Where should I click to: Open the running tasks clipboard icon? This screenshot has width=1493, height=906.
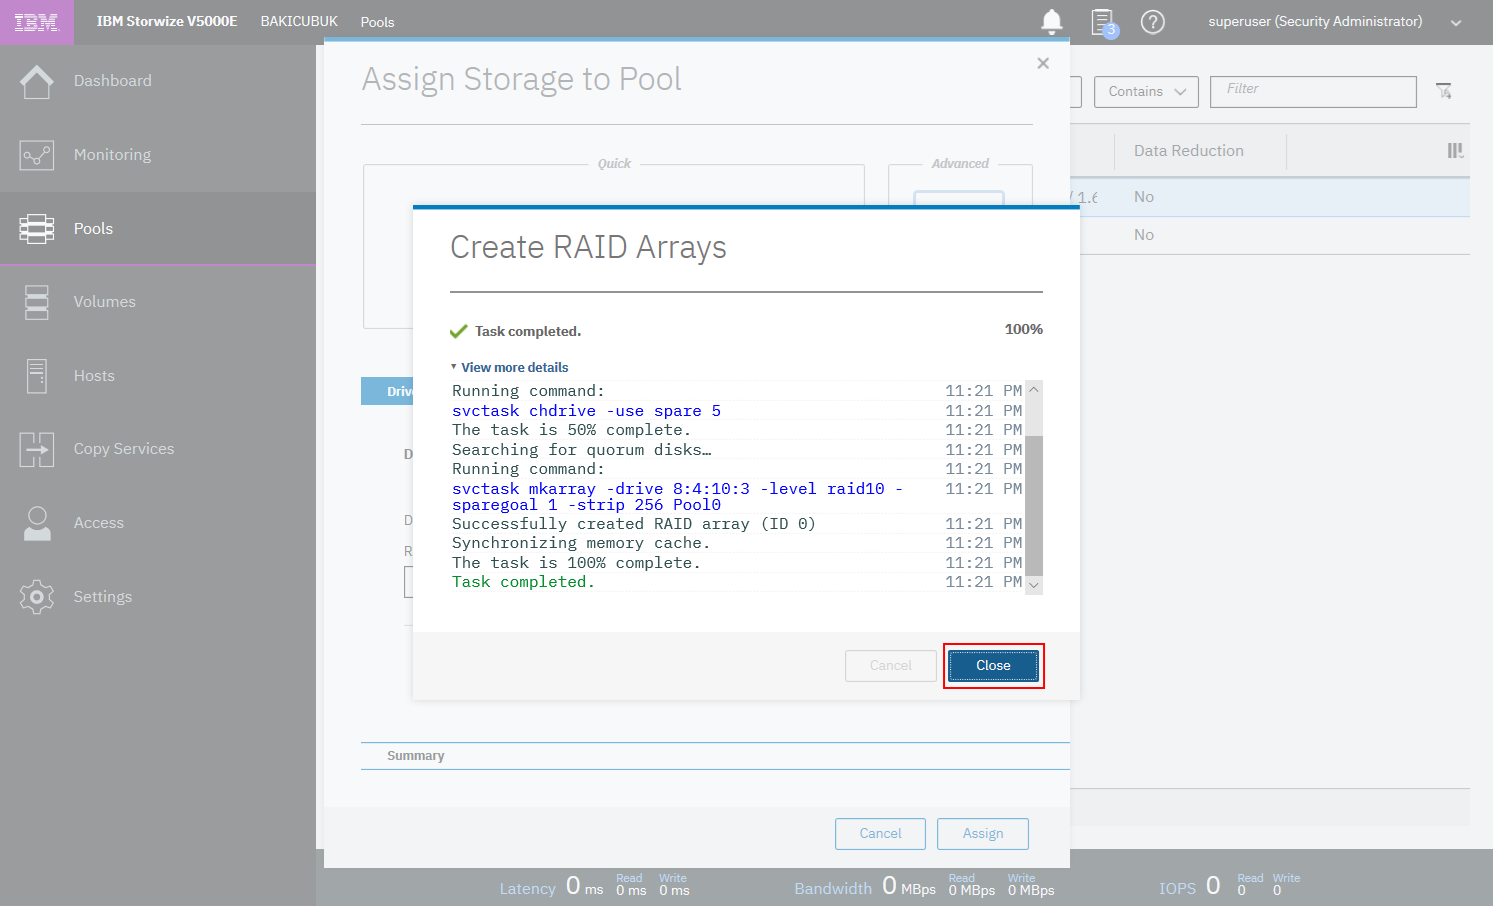tap(1104, 22)
